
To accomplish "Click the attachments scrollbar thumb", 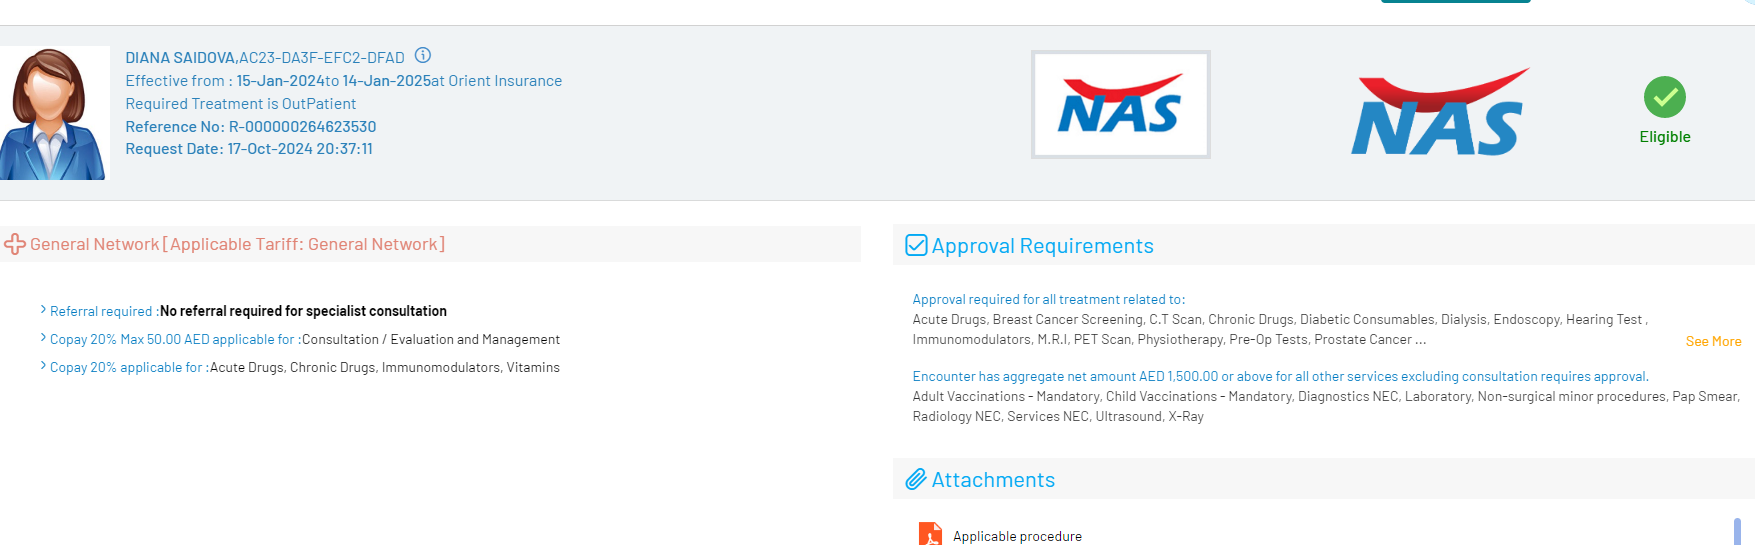I will [x=1737, y=532].
